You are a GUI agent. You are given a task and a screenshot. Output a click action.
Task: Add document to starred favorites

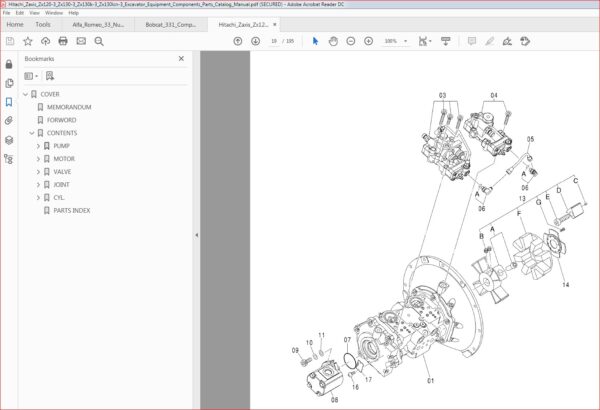coord(28,41)
